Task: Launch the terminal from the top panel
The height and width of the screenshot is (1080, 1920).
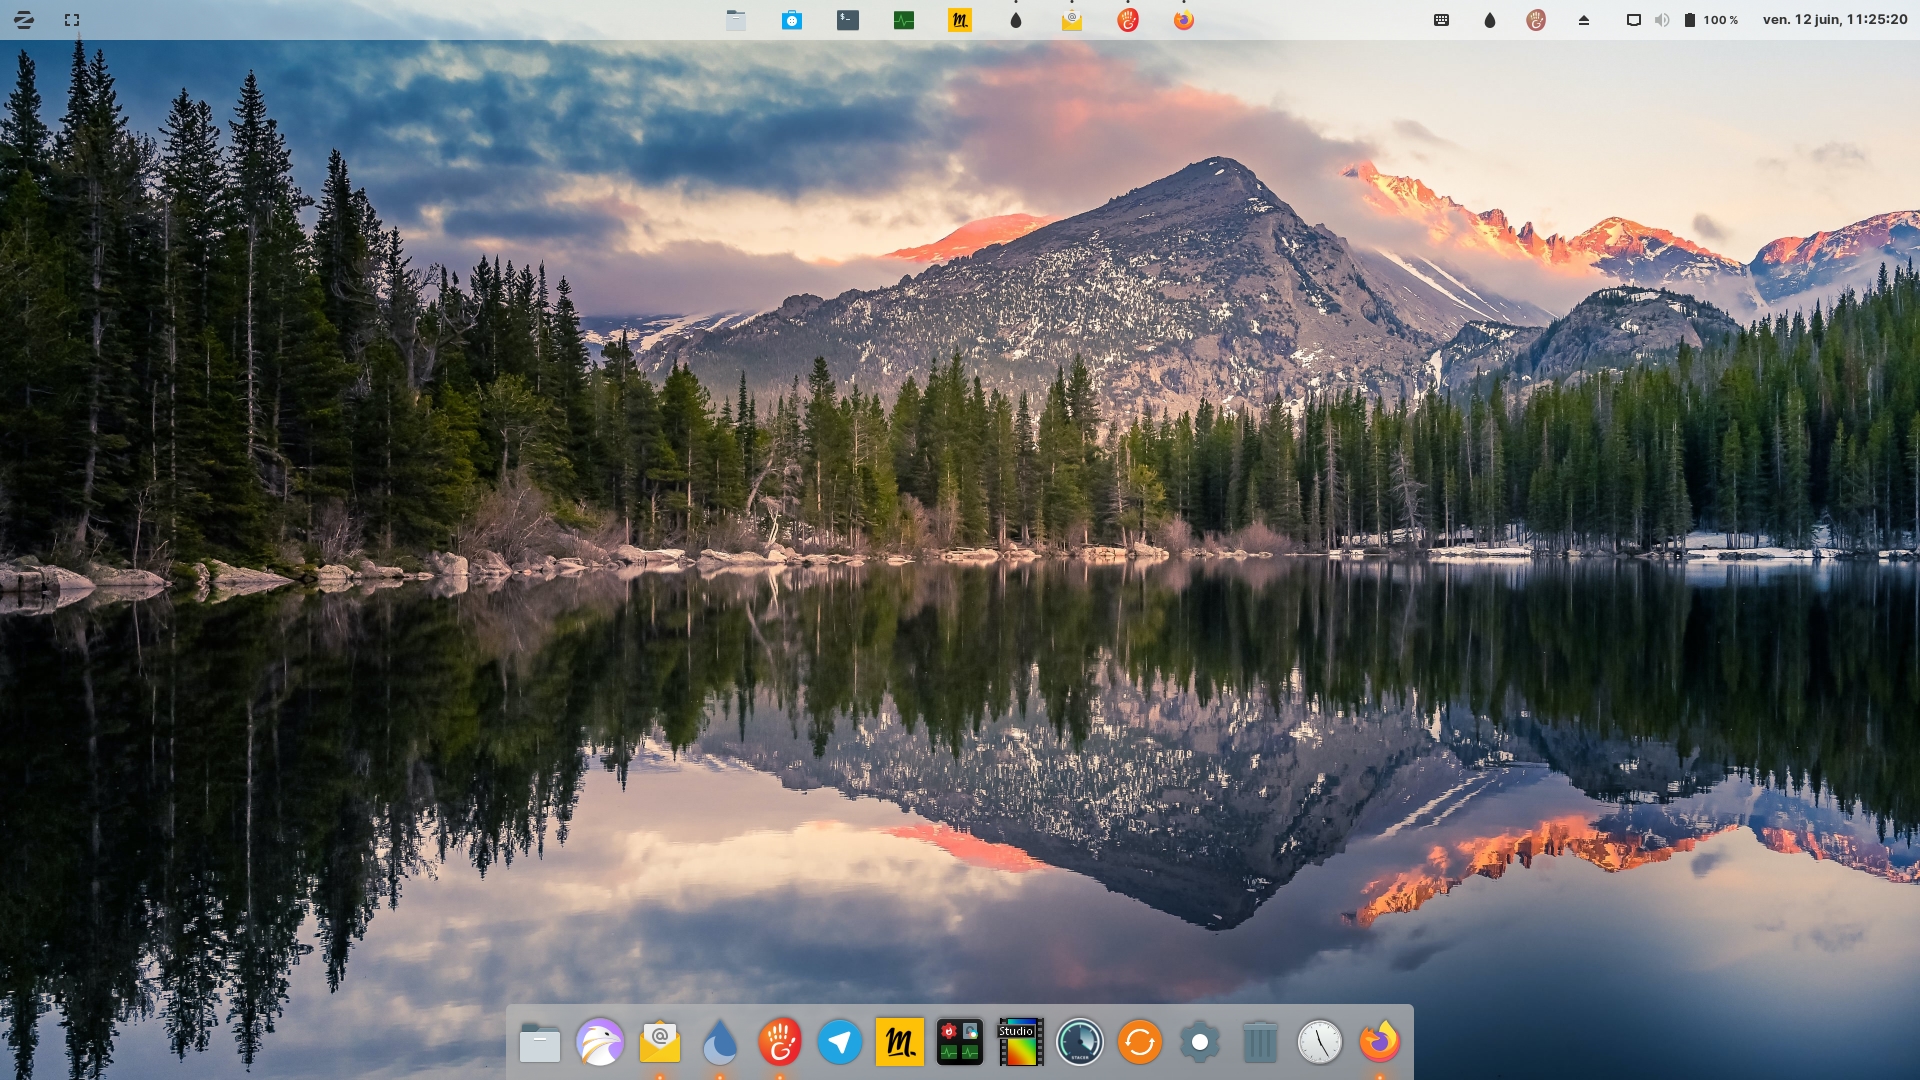Action: pyautogui.click(x=848, y=20)
